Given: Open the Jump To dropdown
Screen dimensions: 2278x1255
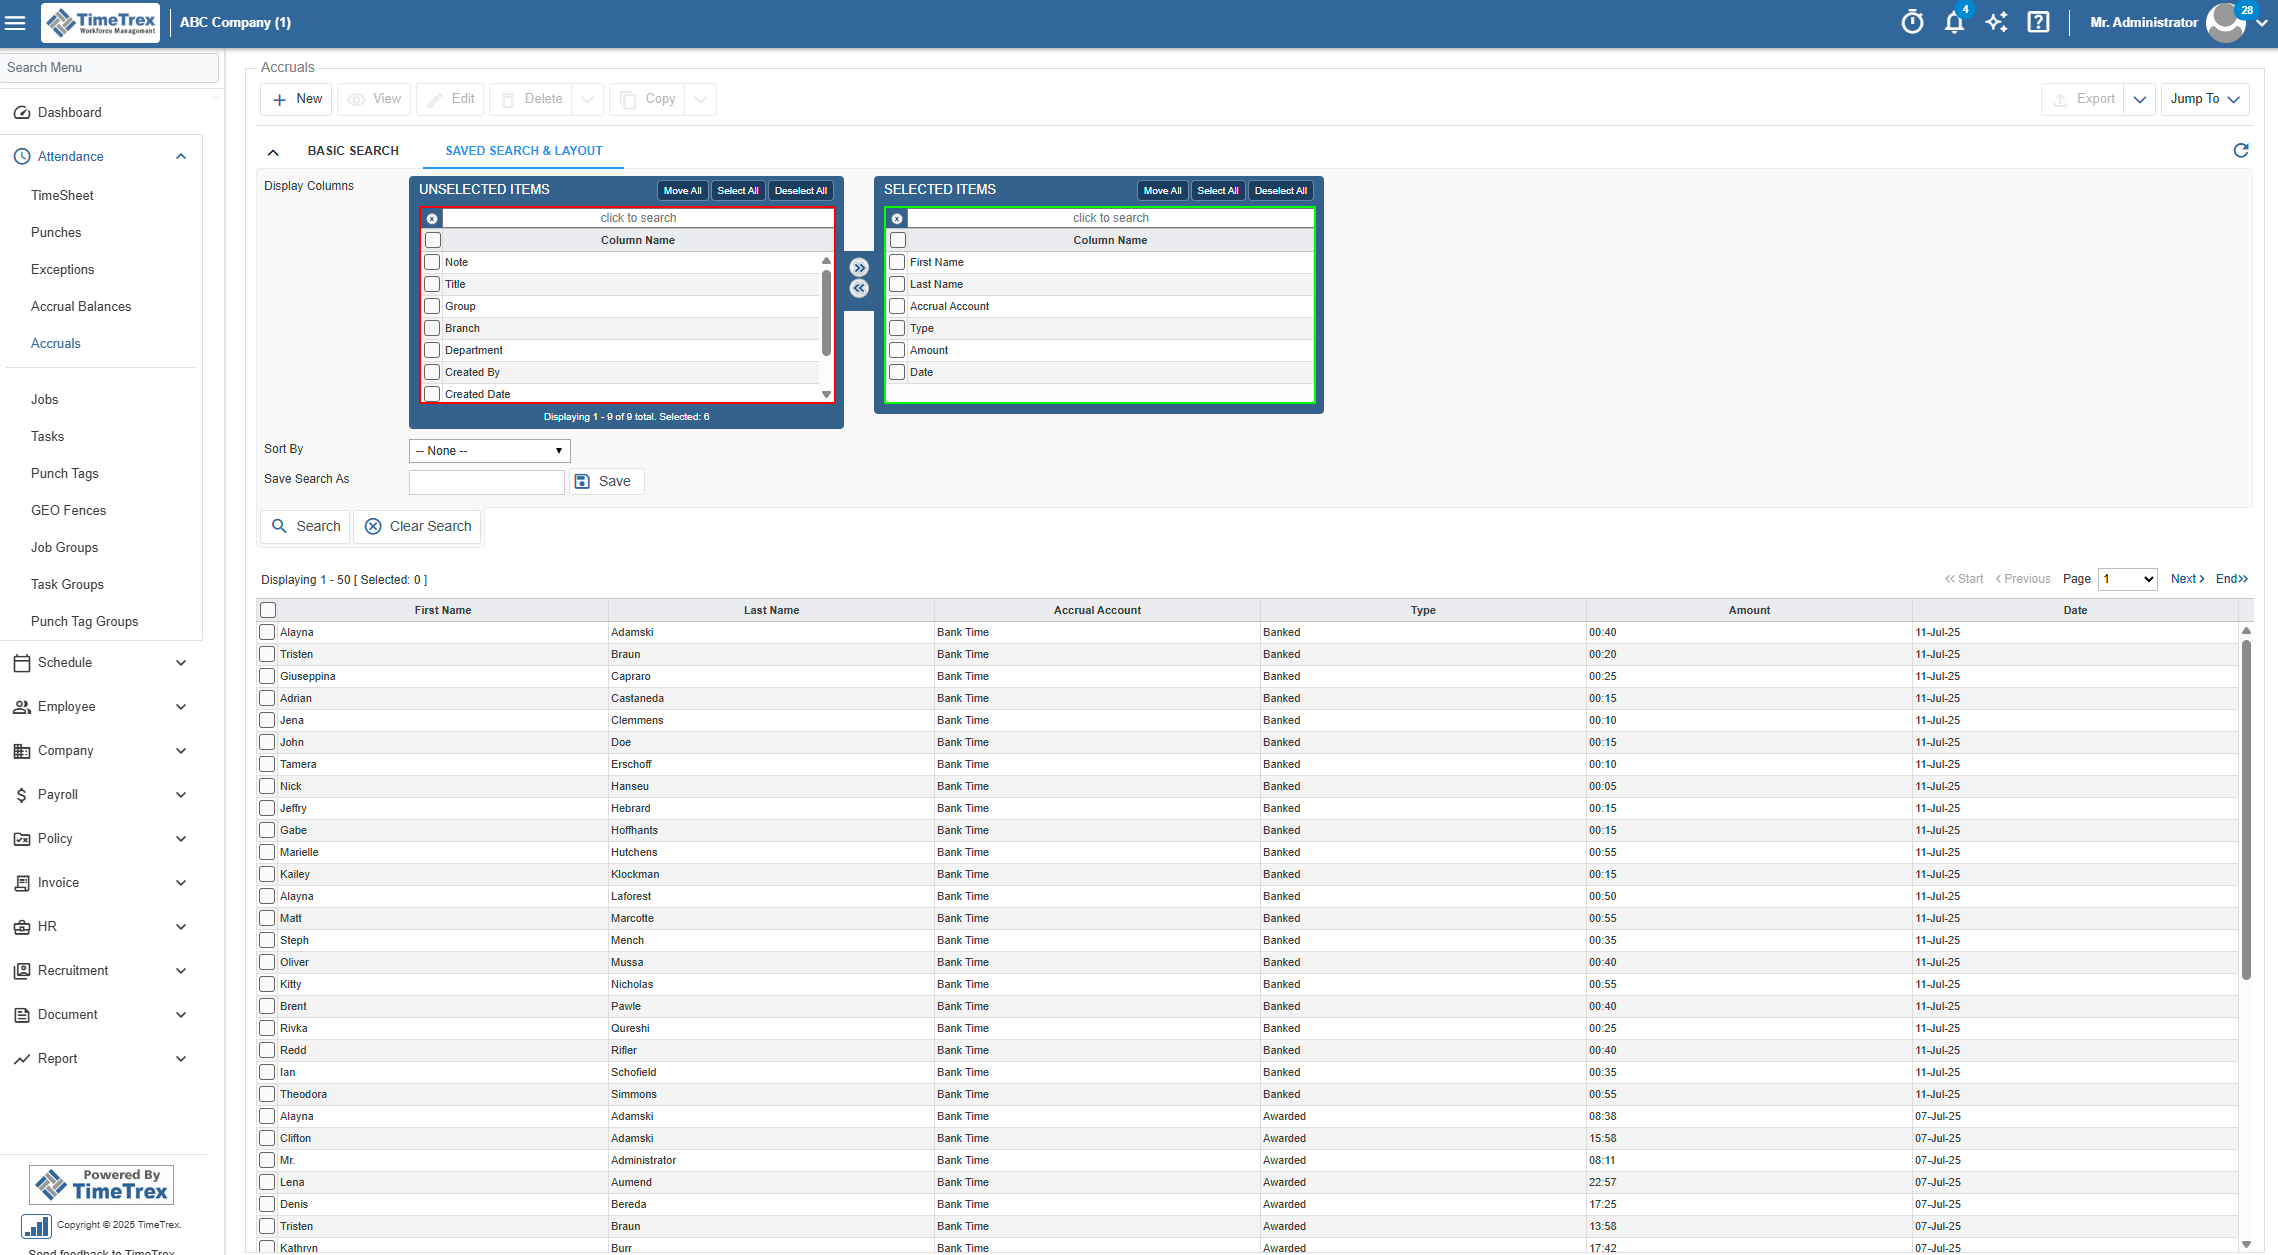Looking at the screenshot, I should [x=2205, y=99].
